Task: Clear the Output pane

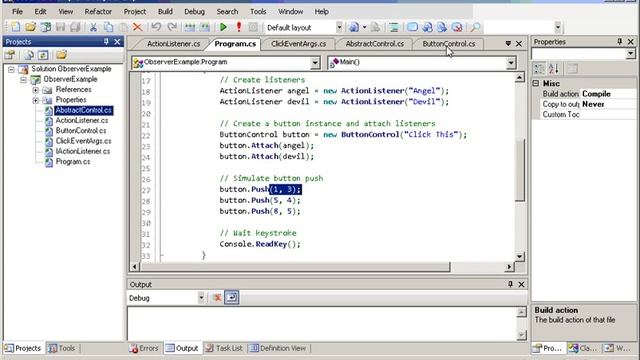Action: (217, 298)
